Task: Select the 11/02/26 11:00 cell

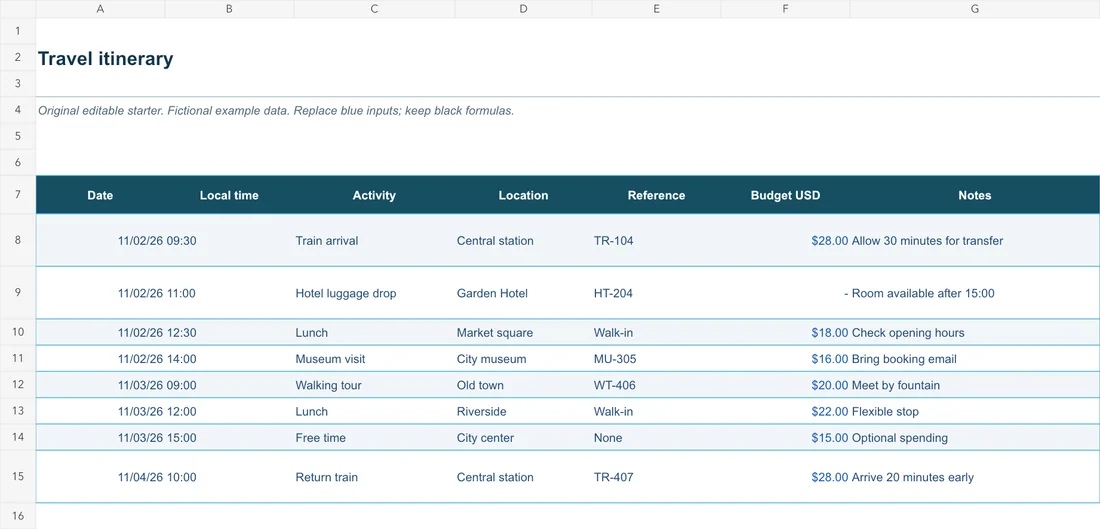Action: (157, 293)
